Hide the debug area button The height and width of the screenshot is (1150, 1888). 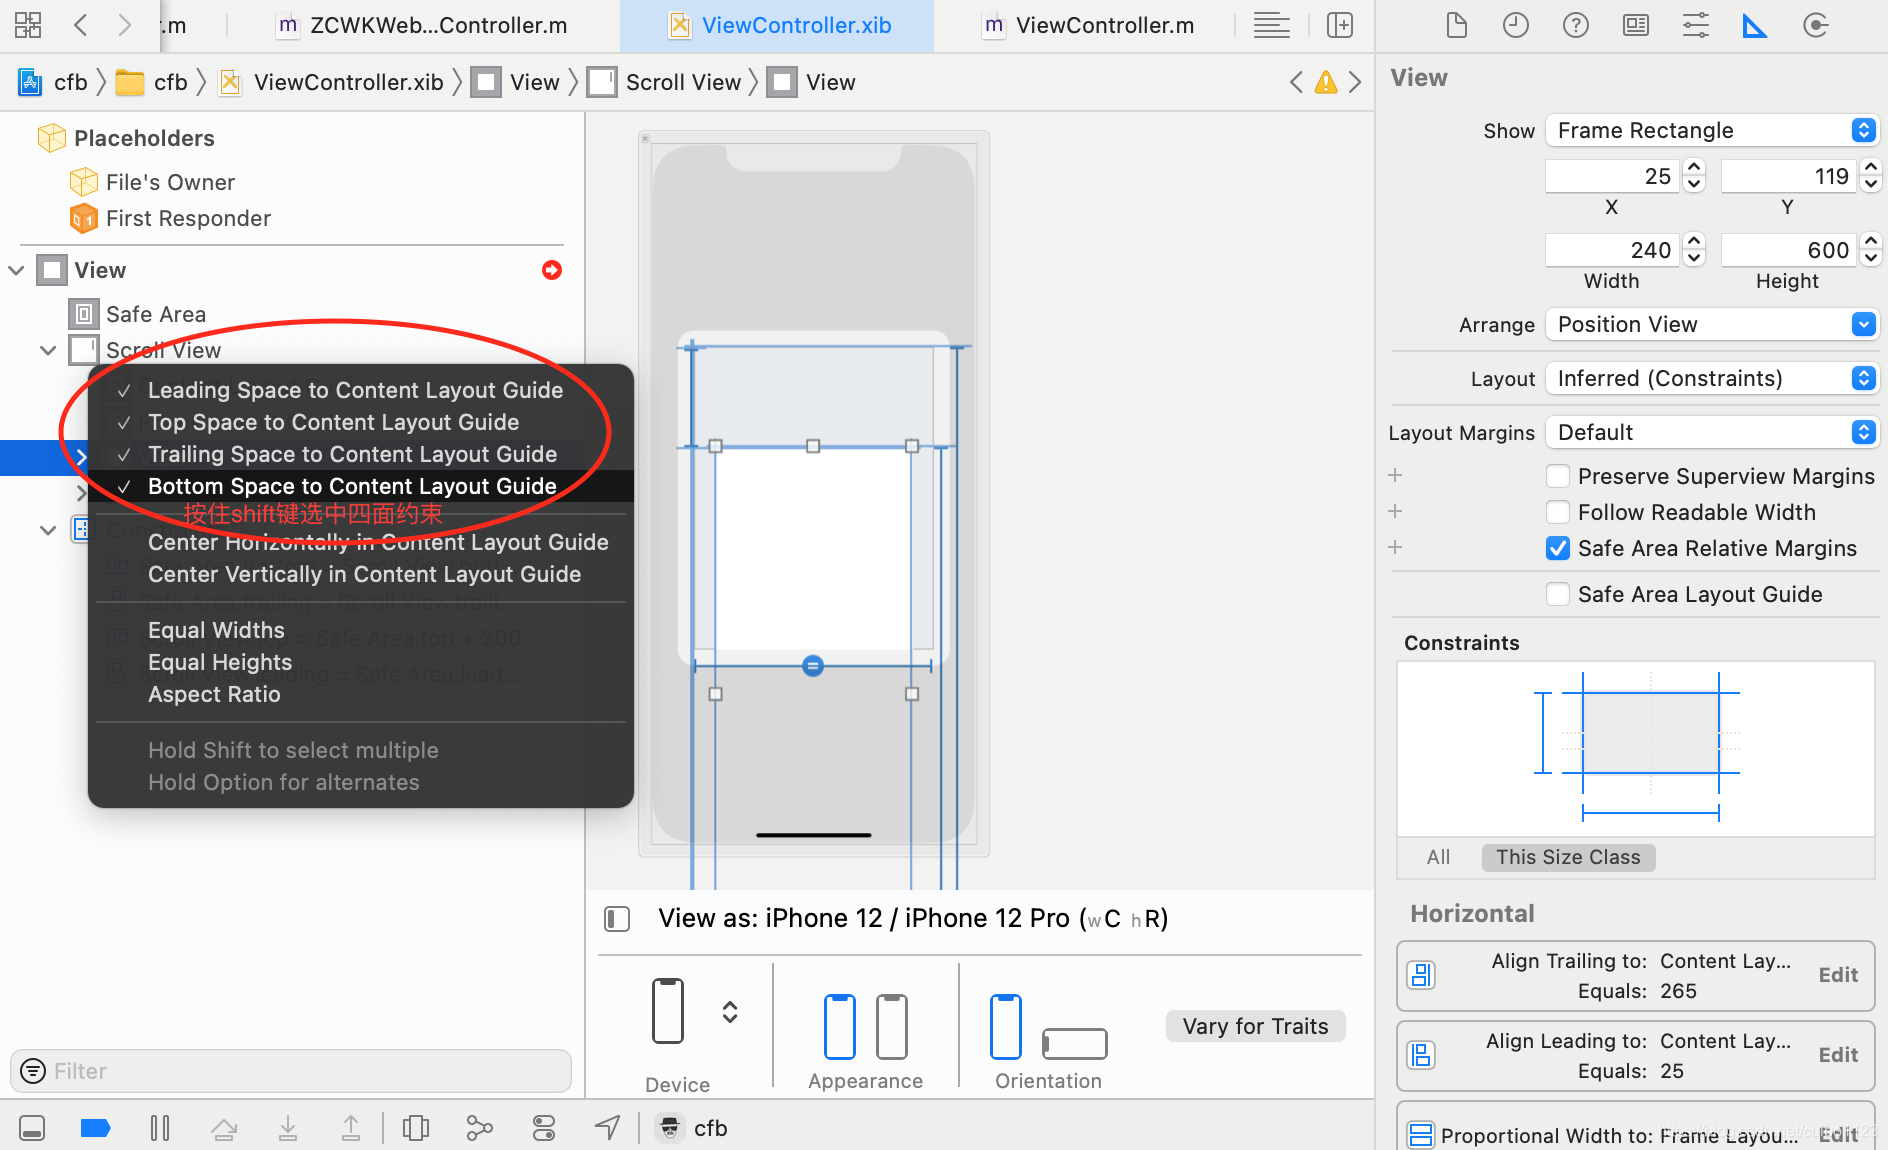tap(32, 1128)
